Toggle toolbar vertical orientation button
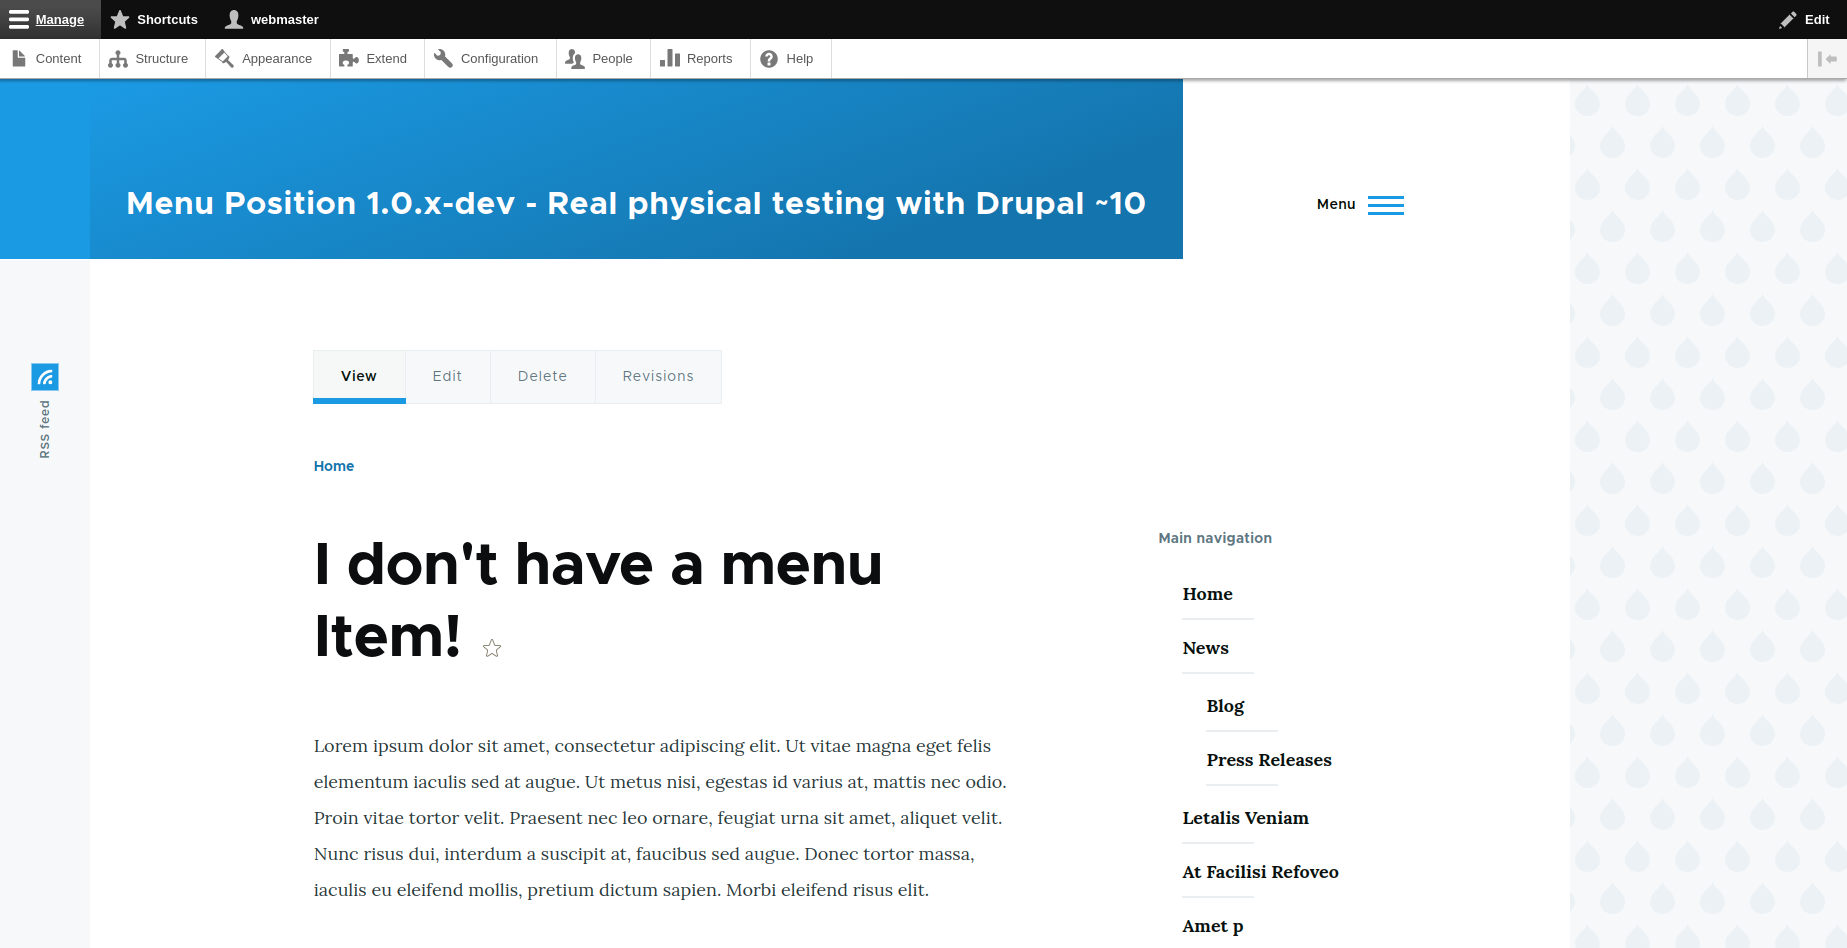1847x948 pixels. pos(1827,58)
